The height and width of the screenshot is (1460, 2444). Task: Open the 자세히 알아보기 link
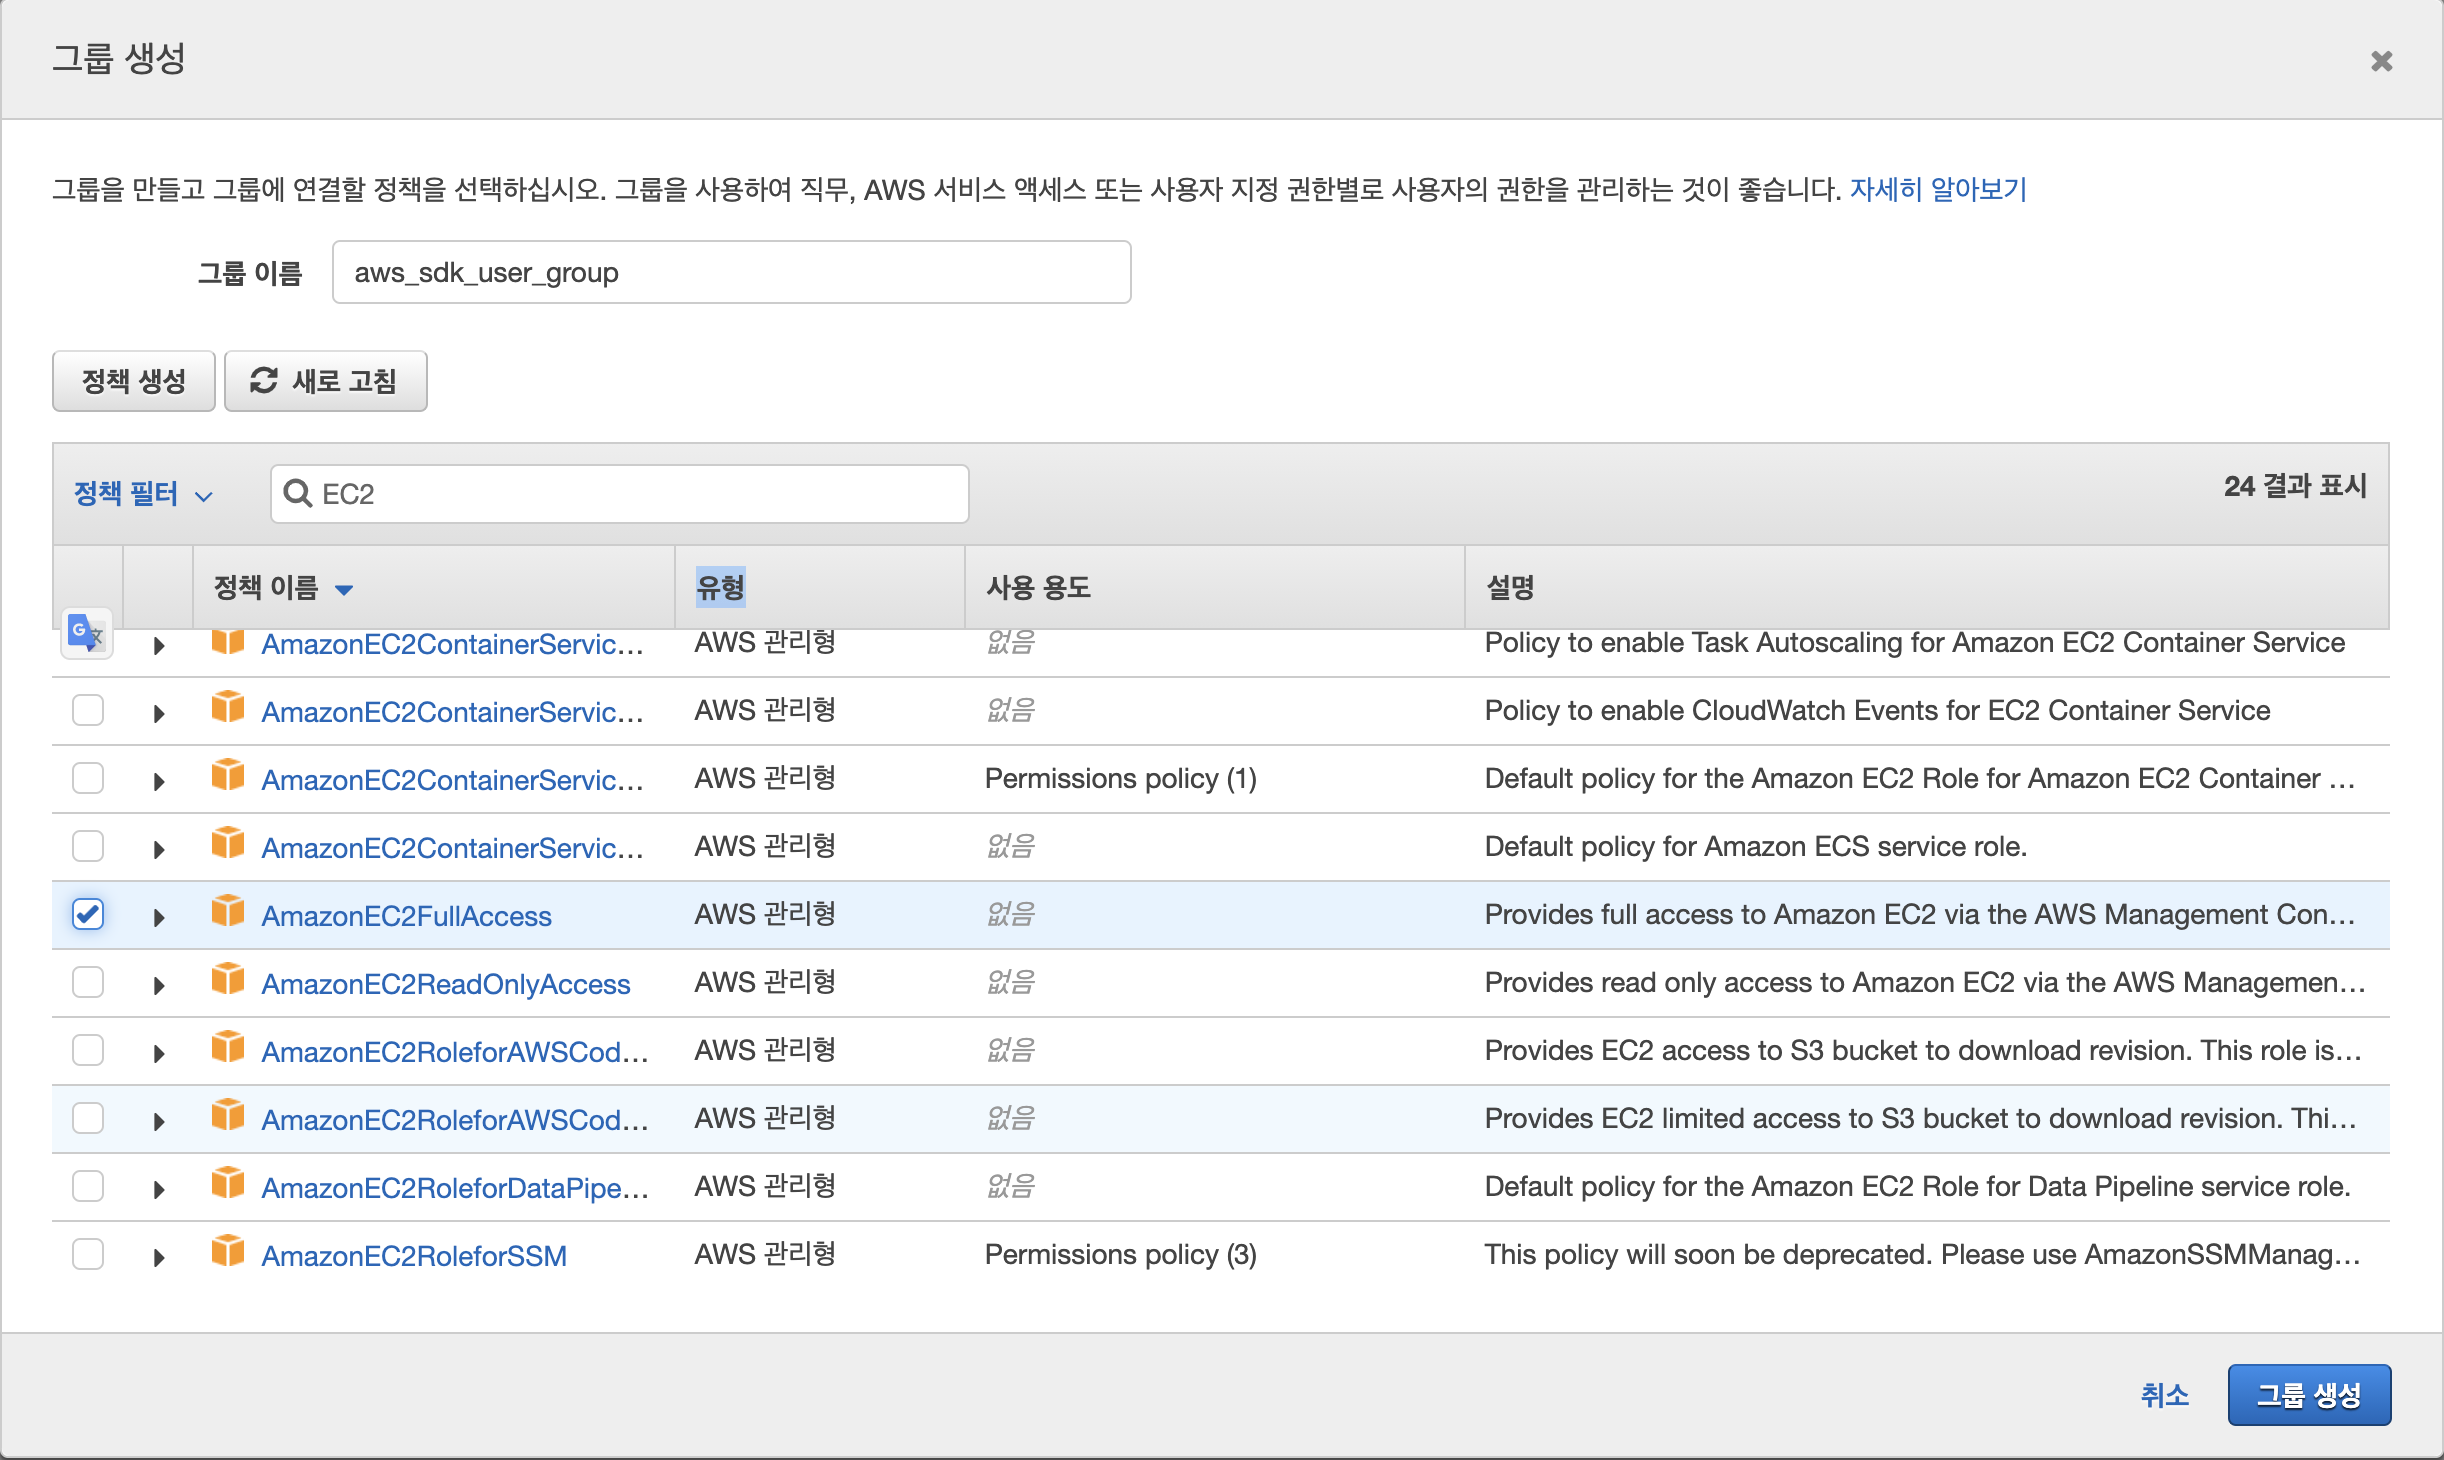[x=1937, y=189]
